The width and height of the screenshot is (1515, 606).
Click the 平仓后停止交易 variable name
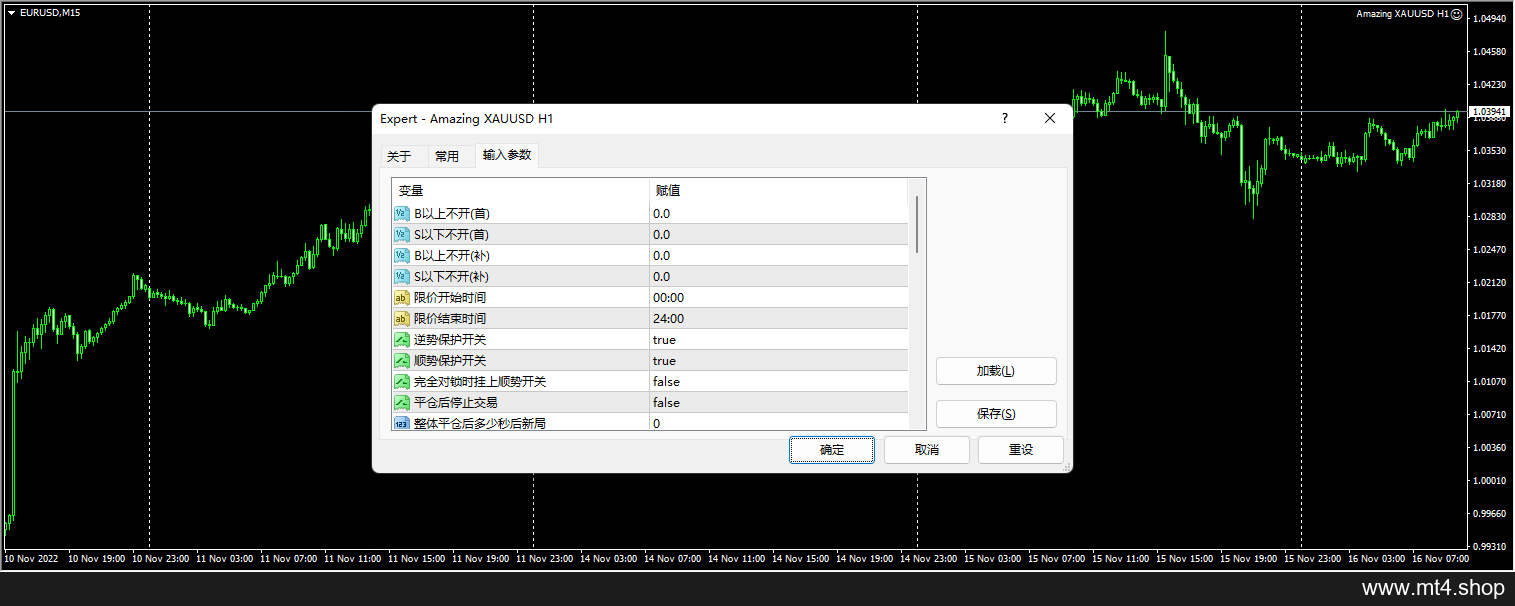point(456,402)
